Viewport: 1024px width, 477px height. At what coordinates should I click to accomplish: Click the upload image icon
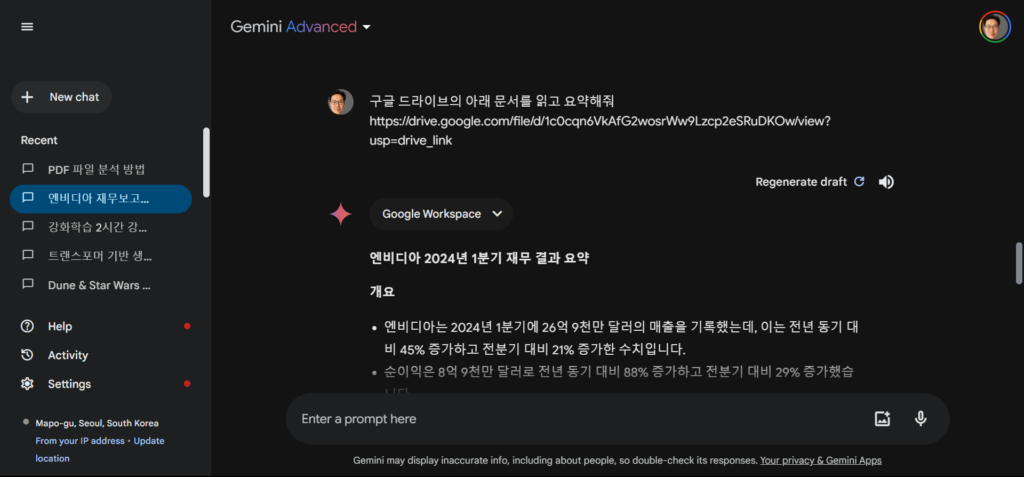882,419
